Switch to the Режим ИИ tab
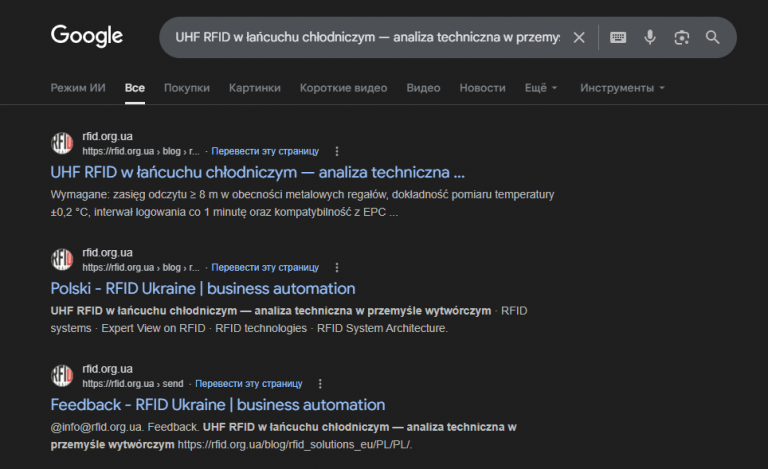This screenshot has width=768, height=469. (78, 88)
